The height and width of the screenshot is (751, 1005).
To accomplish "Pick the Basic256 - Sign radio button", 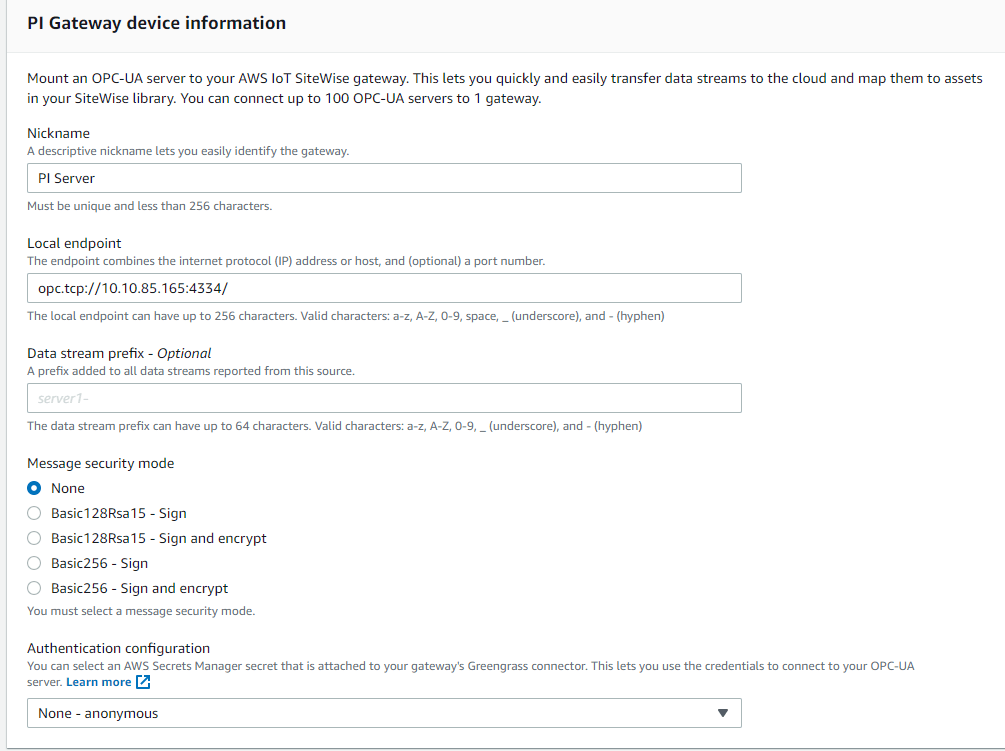I will (x=34, y=563).
